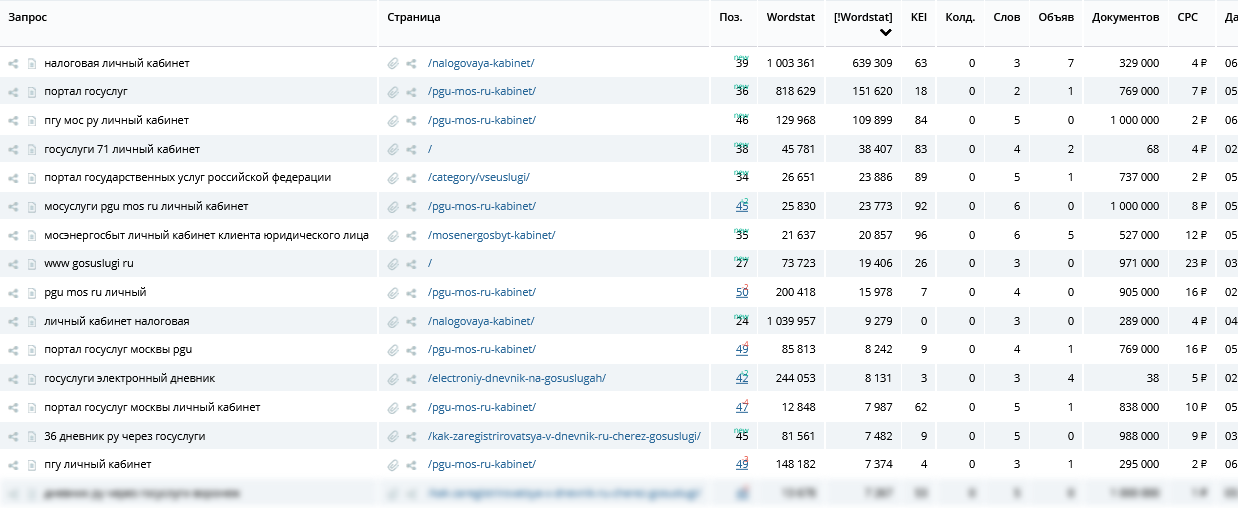
Task: Sort by the 'Документов' column header
Action: click(x=1125, y=17)
